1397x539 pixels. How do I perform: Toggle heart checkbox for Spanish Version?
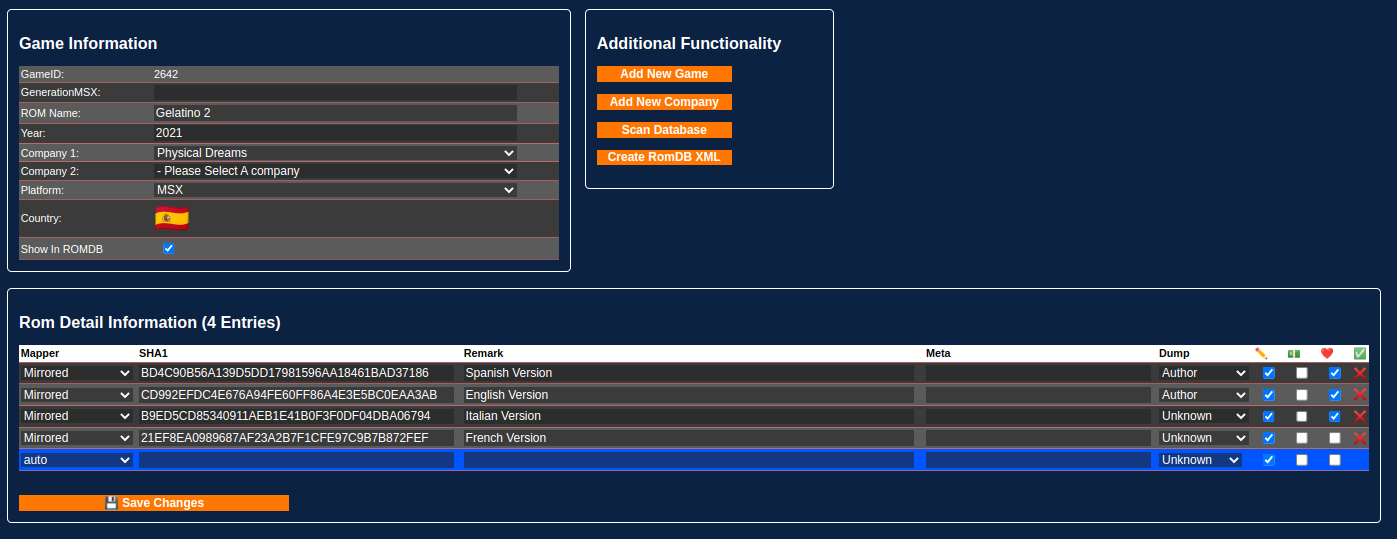point(1335,373)
